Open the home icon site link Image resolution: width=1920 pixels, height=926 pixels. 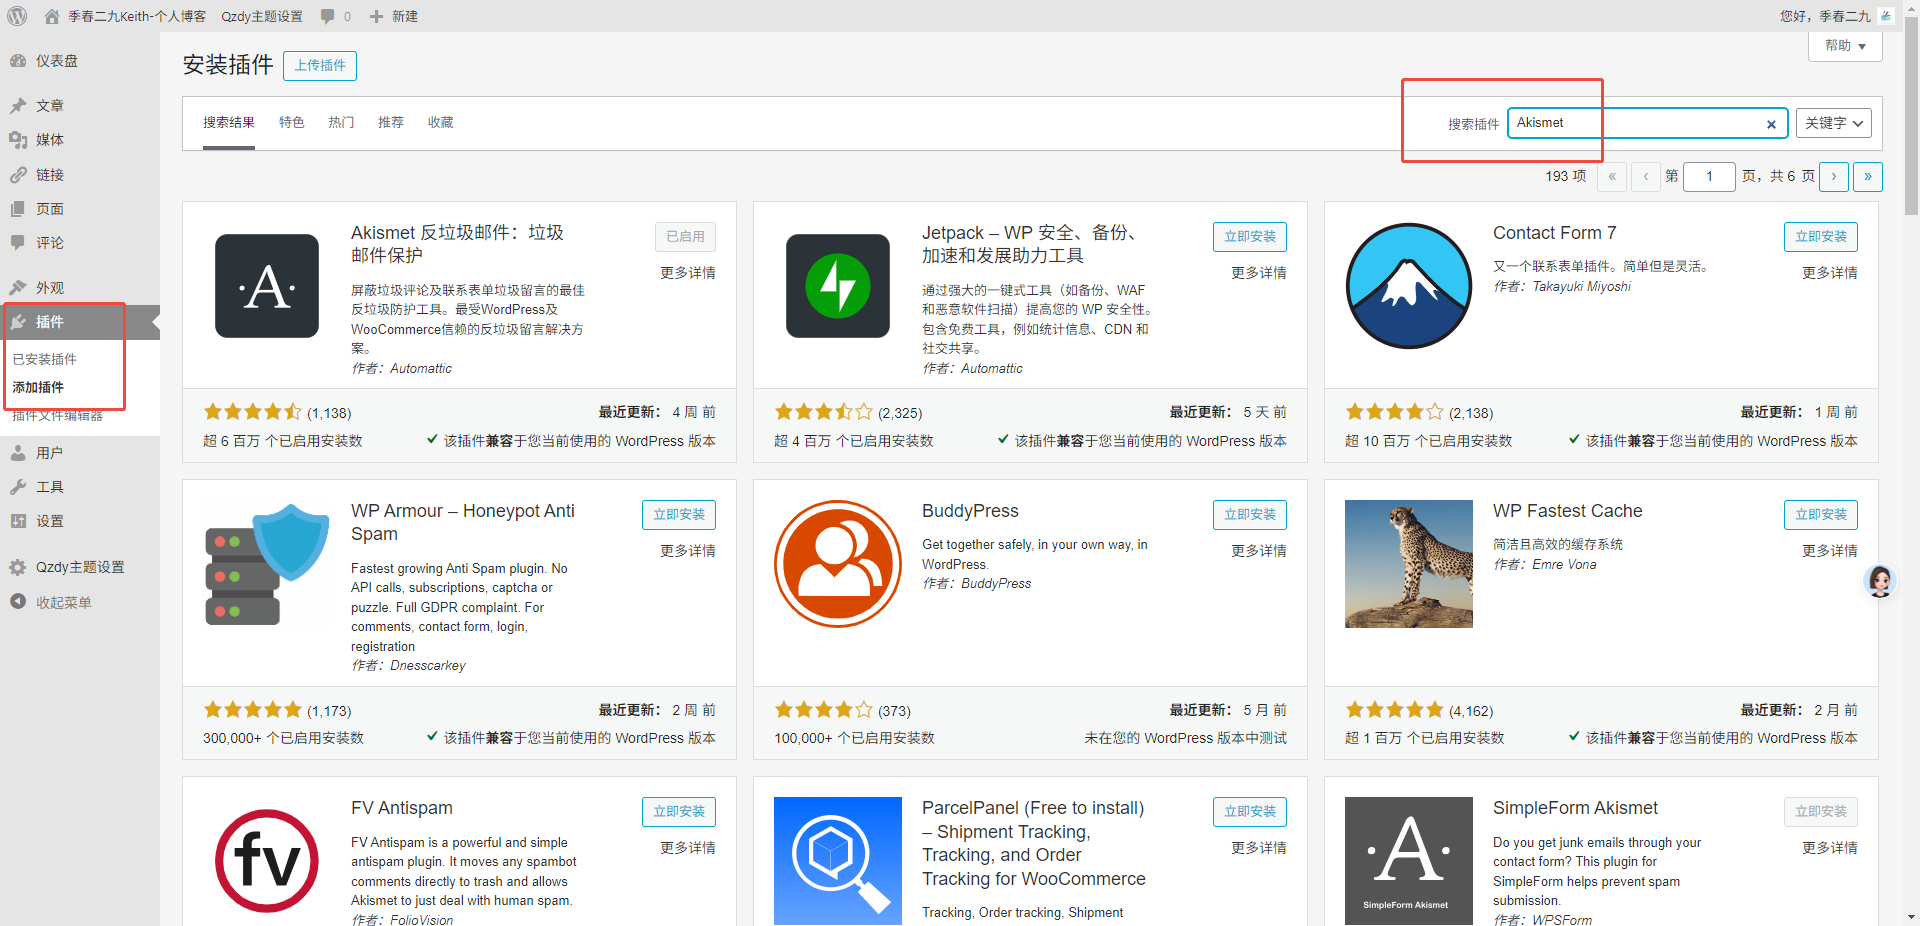point(52,16)
